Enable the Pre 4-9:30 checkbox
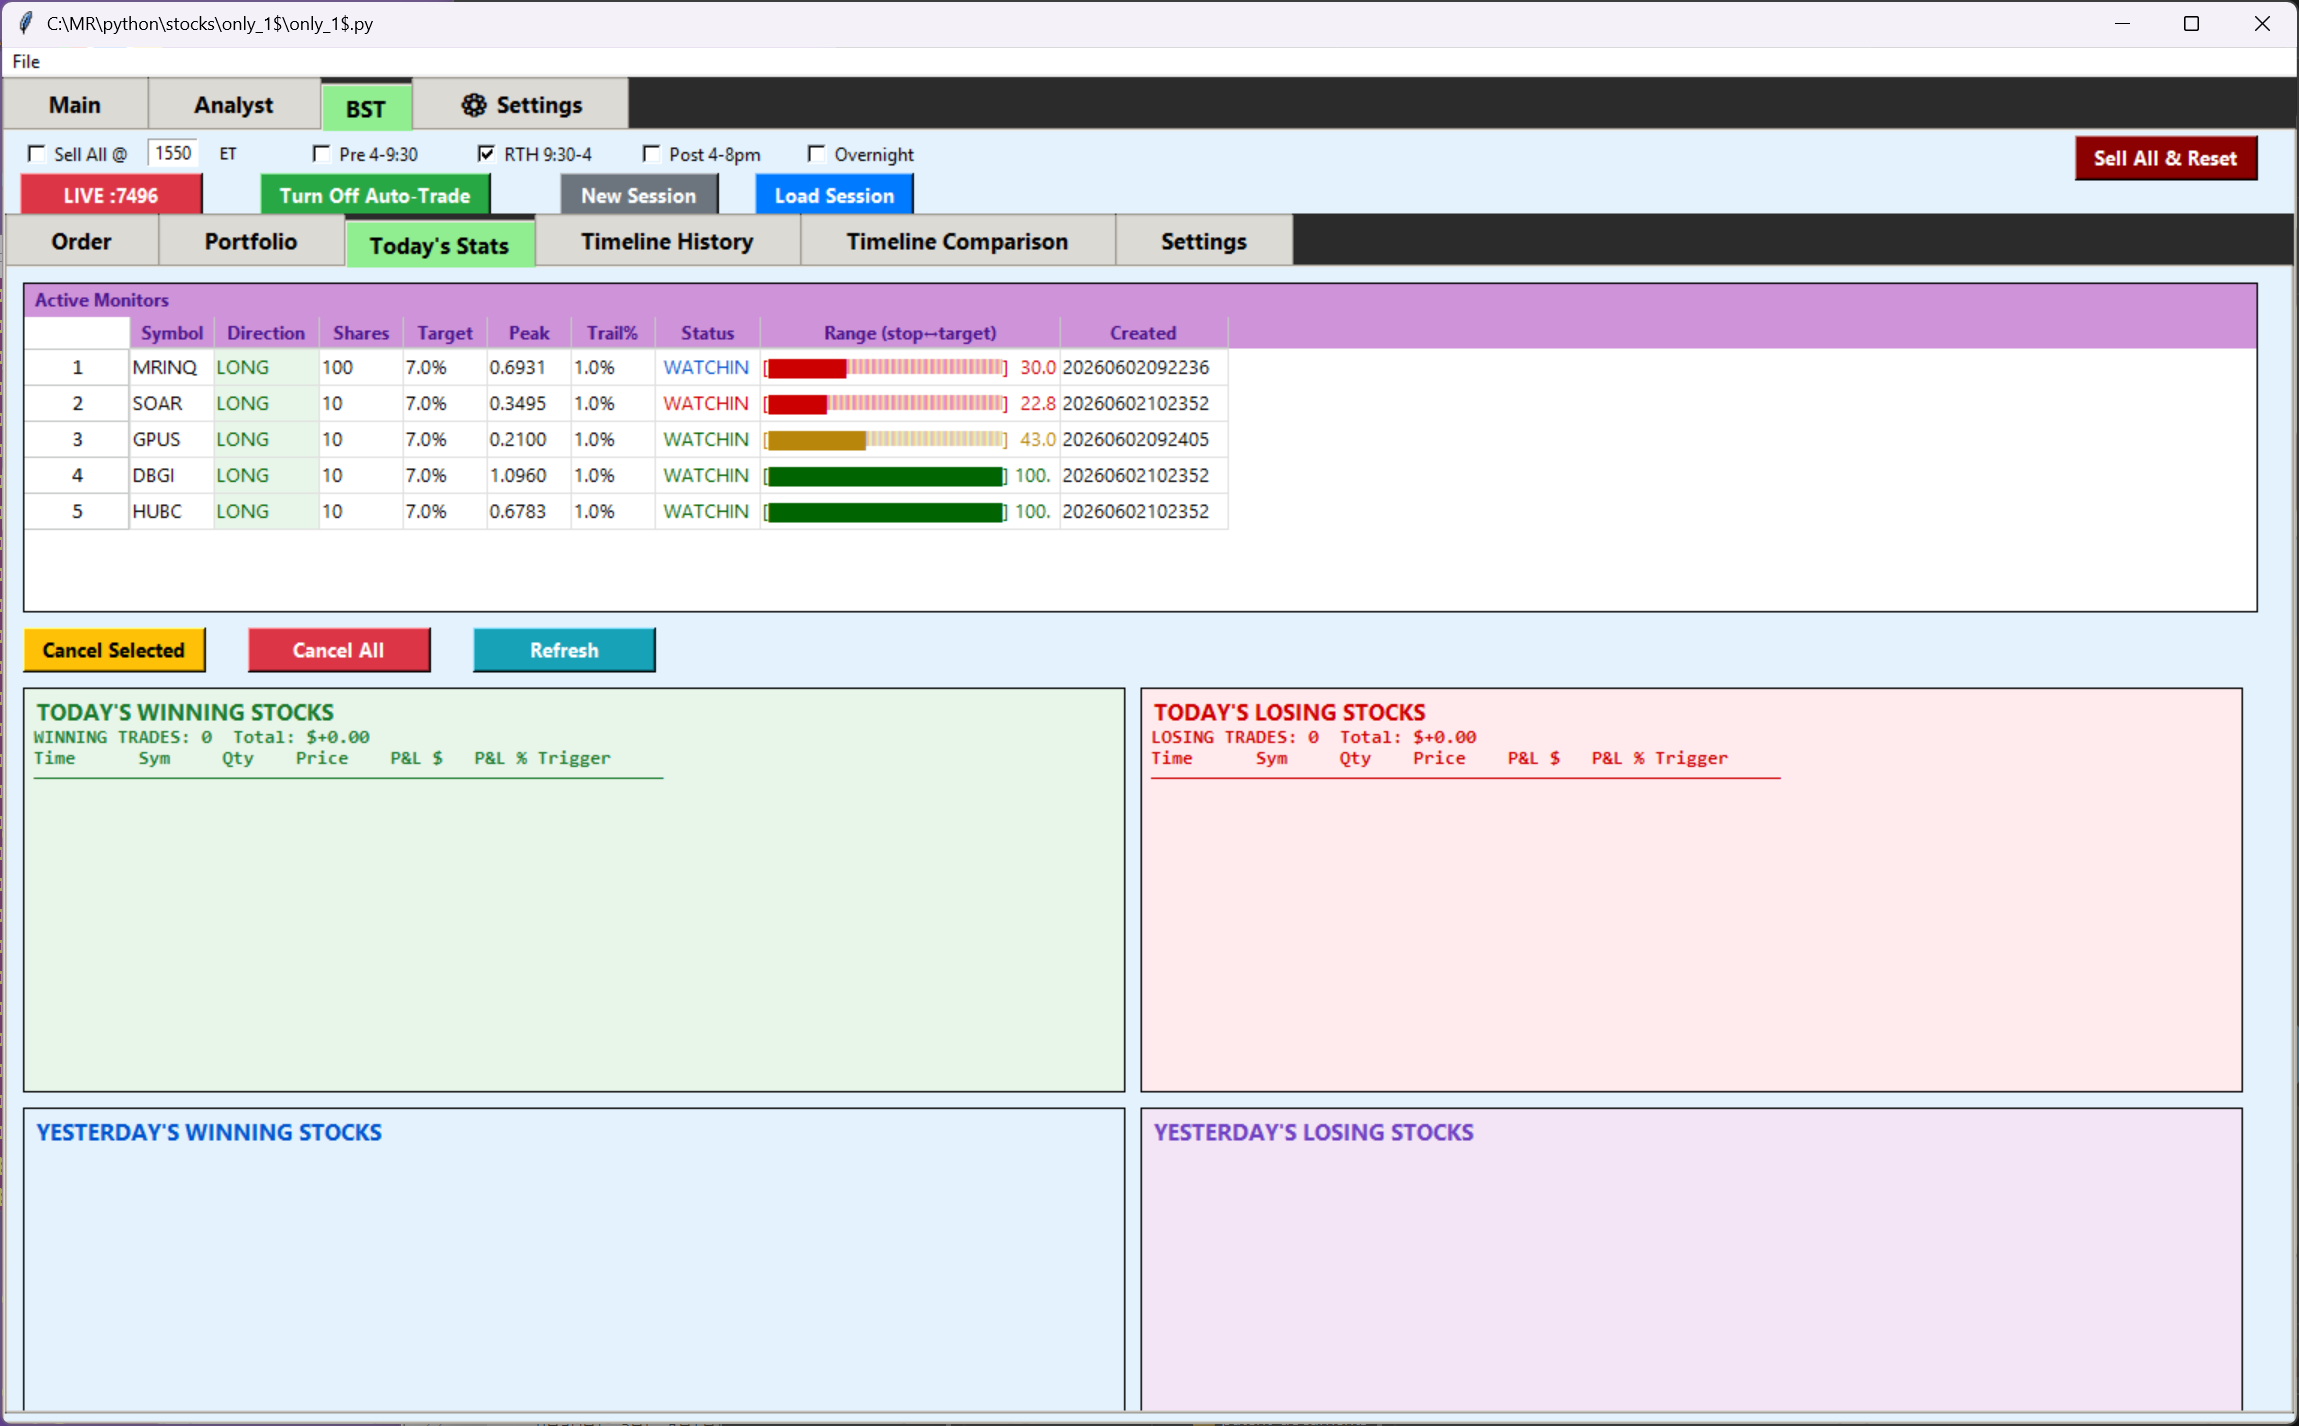The width and height of the screenshot is (2299, 1426). 321,154
